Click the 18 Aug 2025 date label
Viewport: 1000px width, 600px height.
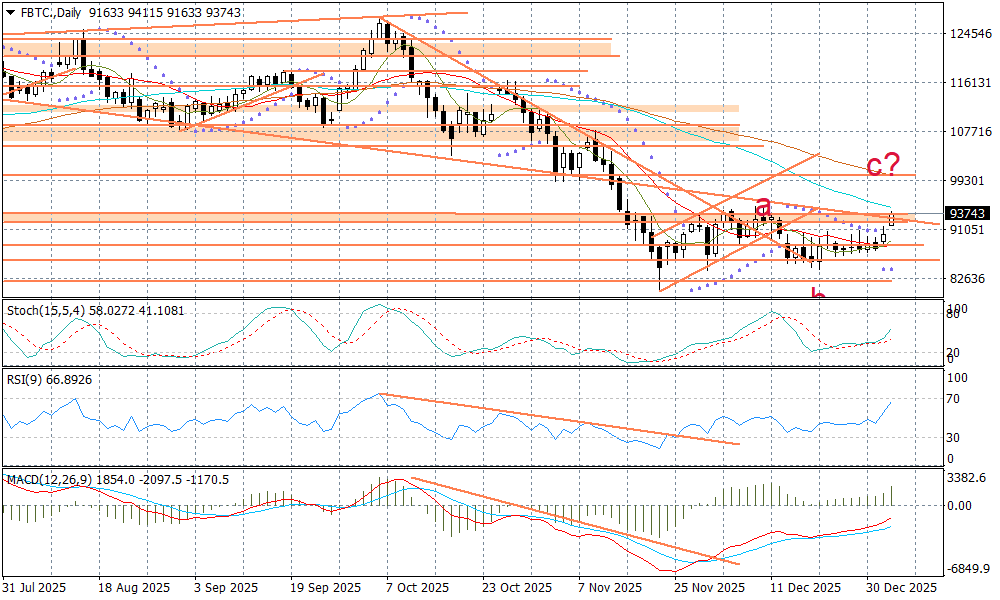tap(133, 587)
